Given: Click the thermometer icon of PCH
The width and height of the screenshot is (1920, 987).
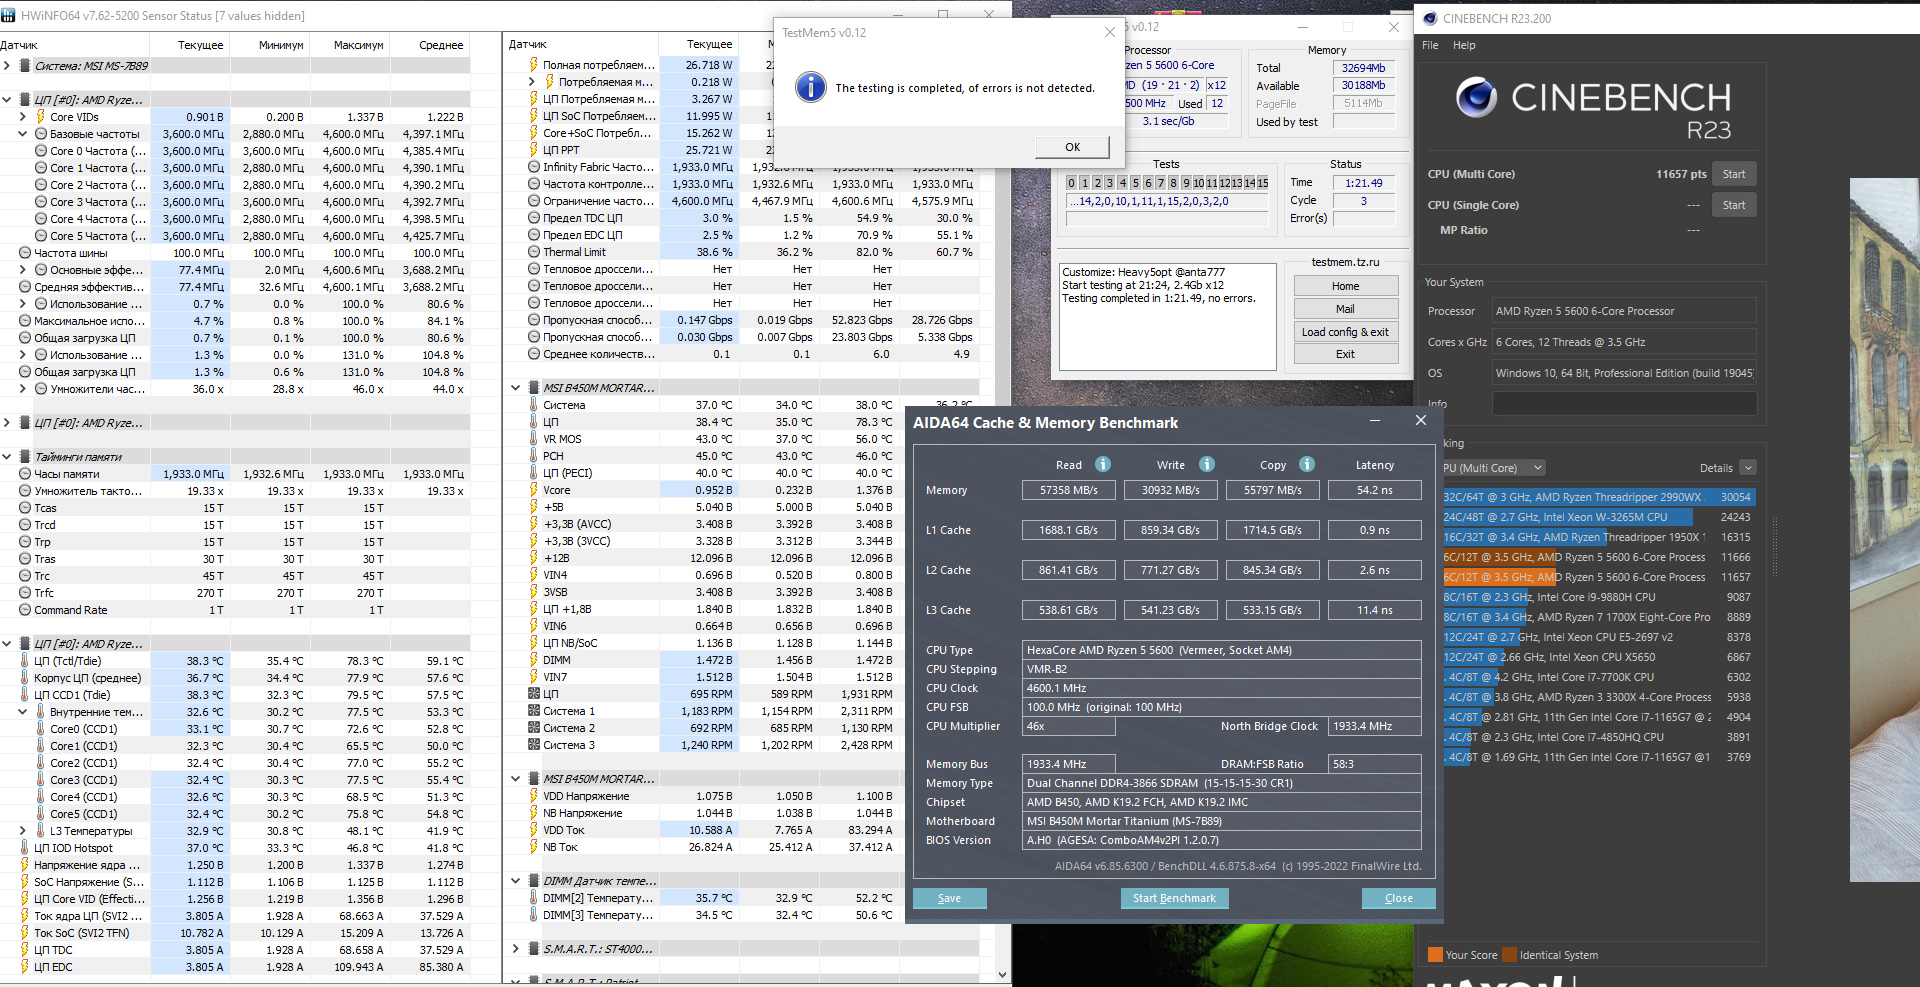Looking at the screenshot, I should (x=534, y=456).
